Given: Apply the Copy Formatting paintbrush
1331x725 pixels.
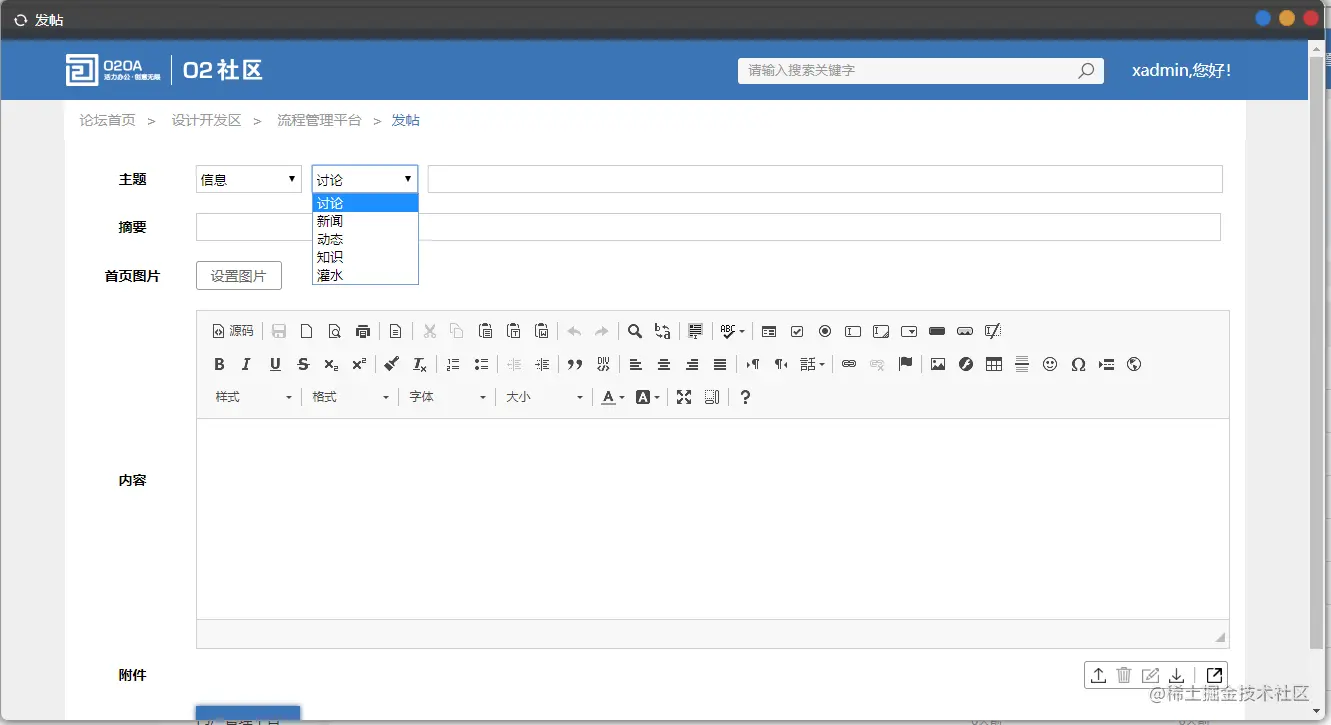Looking at the screenshot, I should (392, 364).
